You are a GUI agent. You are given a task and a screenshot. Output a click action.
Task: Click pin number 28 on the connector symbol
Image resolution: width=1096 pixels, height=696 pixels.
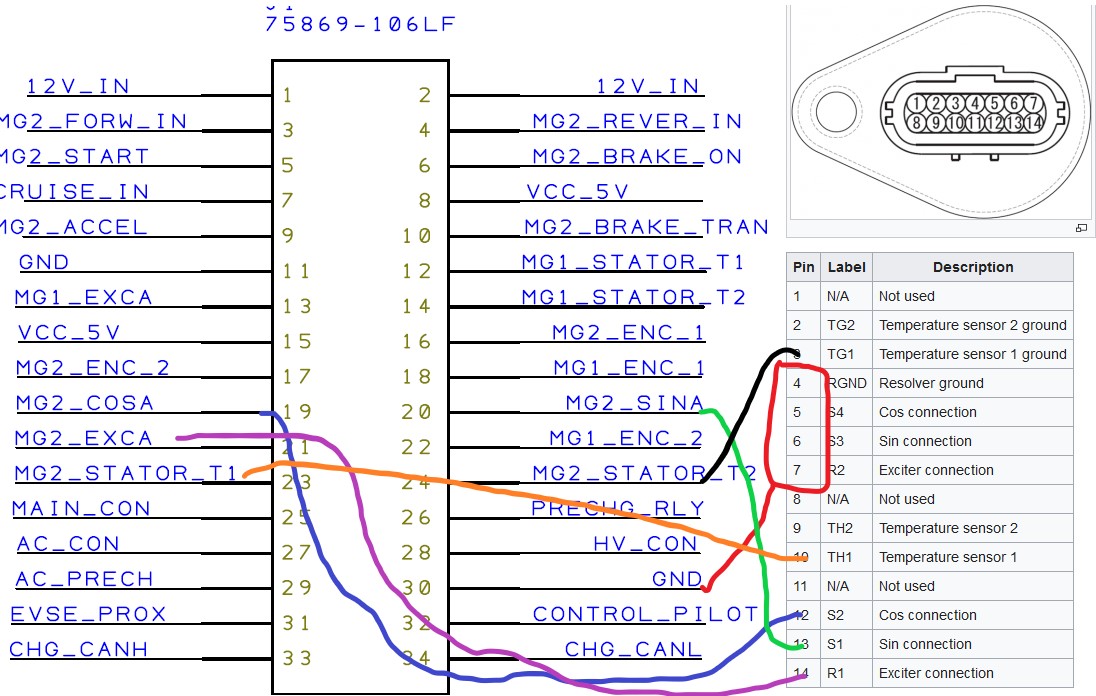(416, 553)
